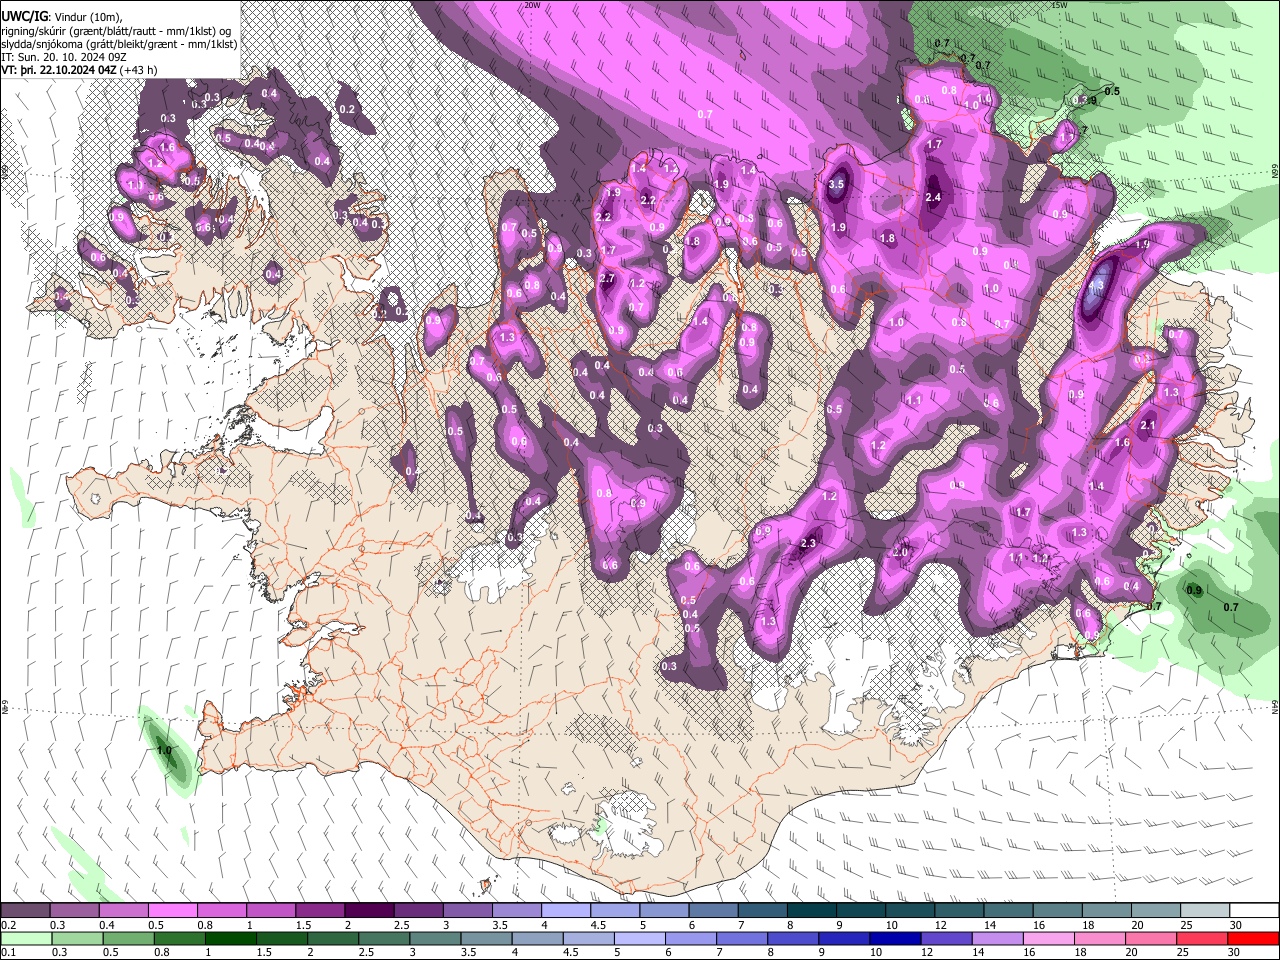Click the '0.1' label in the lower legend row

9,952
